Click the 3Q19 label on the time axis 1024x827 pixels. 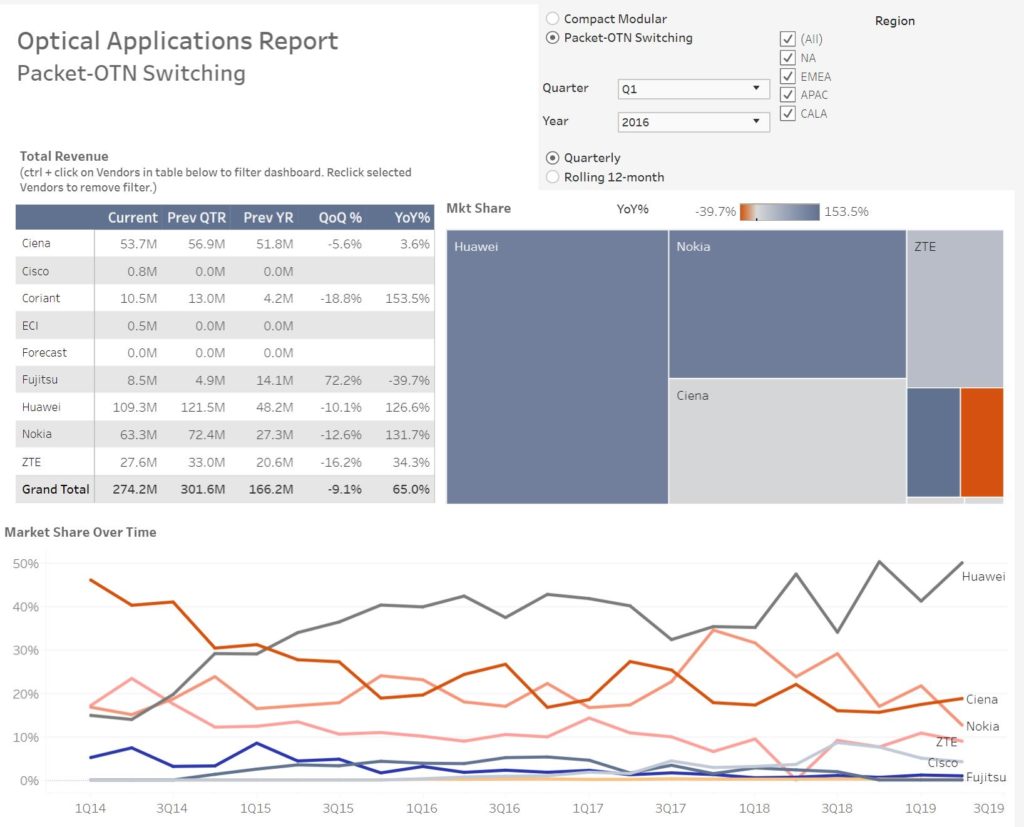(x=989, y=809)
